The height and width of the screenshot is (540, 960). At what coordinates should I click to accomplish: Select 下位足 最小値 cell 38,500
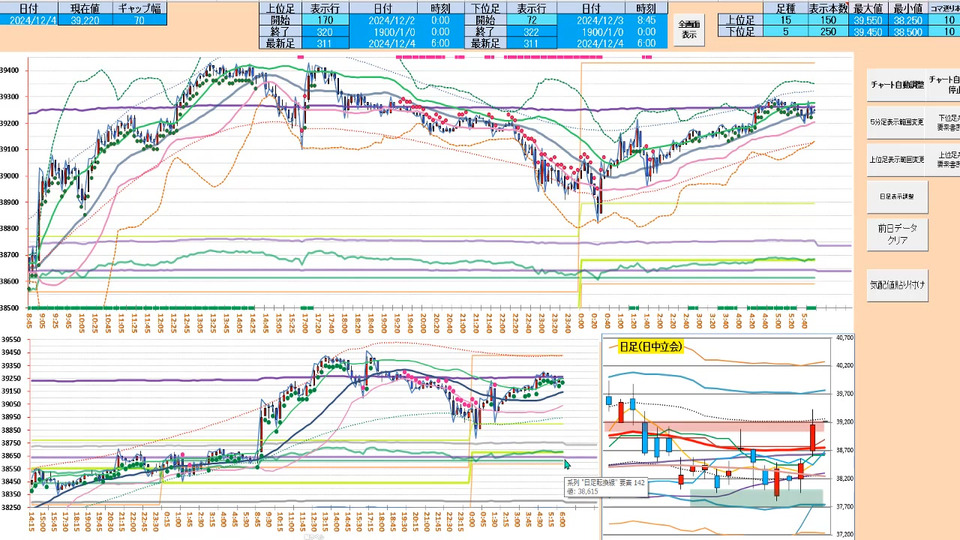908,32
